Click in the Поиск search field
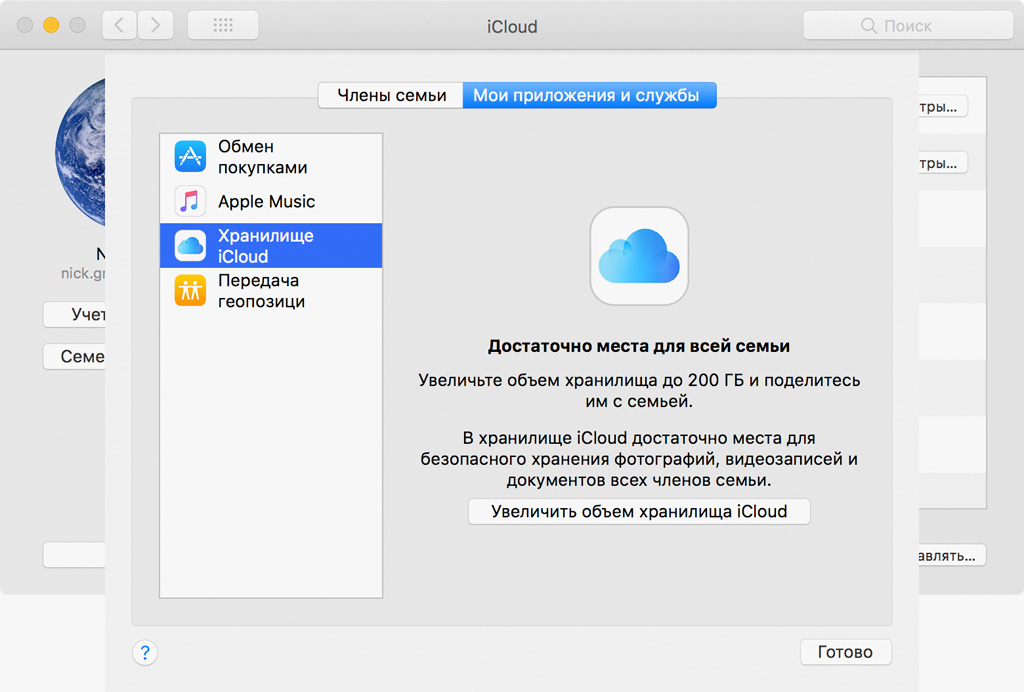The image size is (1024, 692). click(908, 25)
